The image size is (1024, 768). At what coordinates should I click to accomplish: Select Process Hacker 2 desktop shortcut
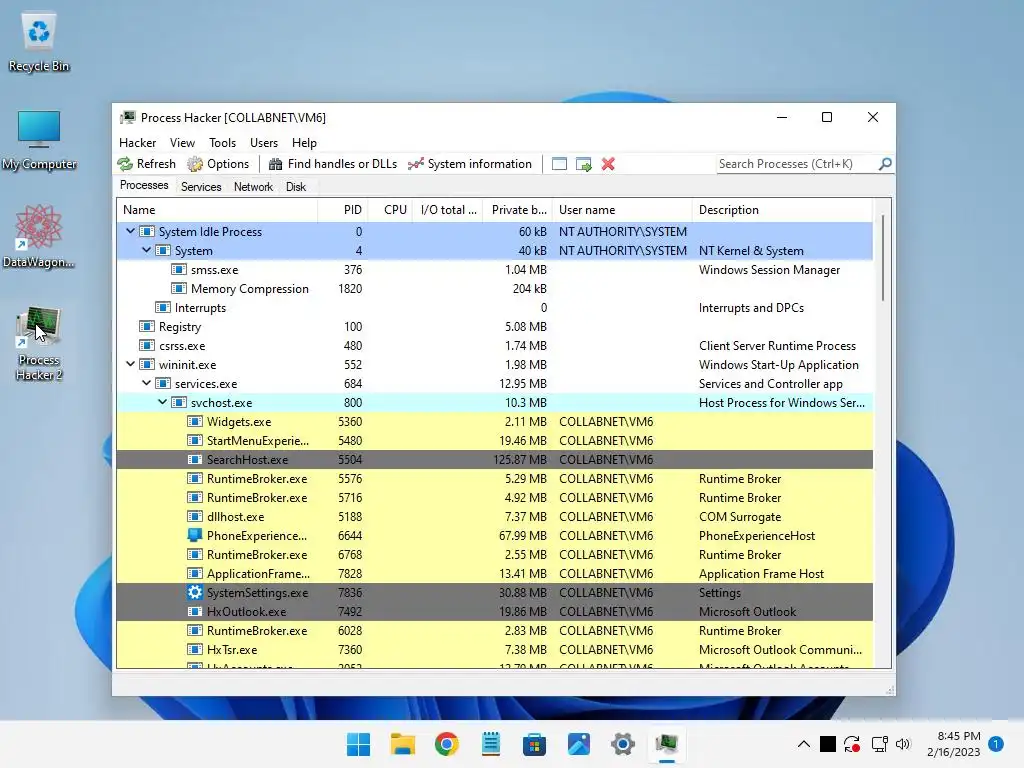39,344
